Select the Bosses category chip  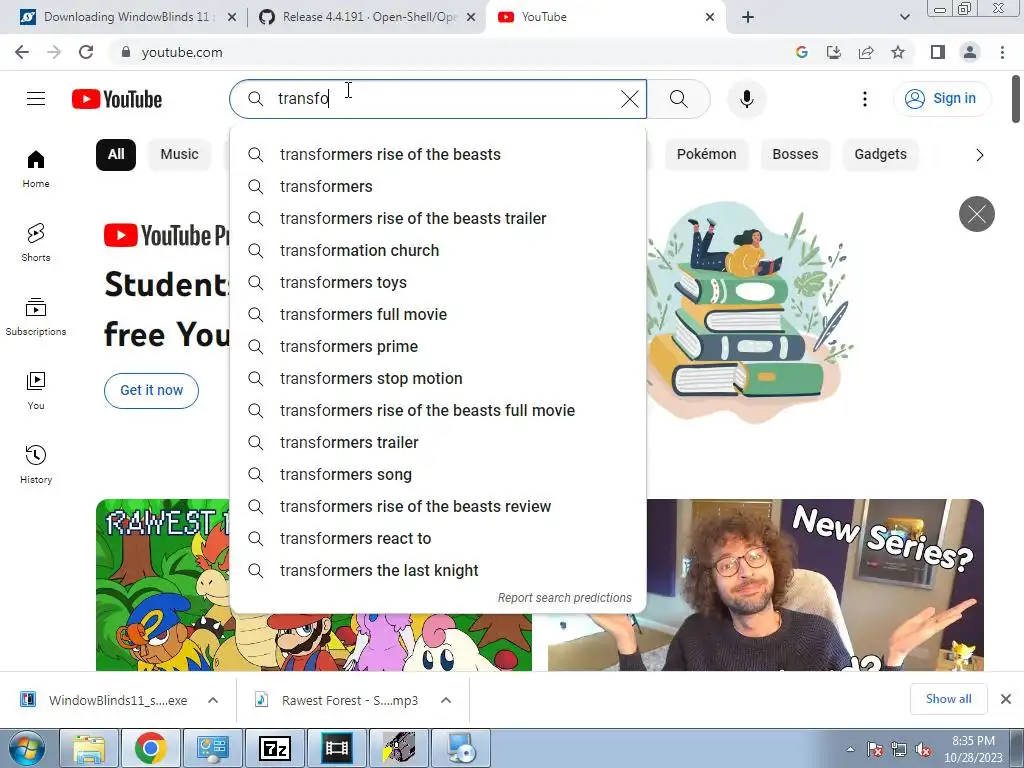tap(795, 155)
